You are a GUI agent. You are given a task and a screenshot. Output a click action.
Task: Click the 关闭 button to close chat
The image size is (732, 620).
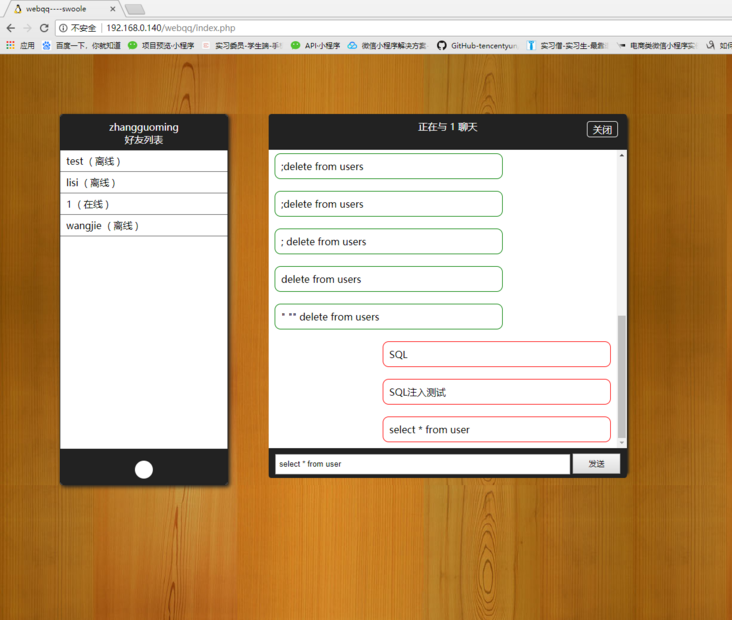tap(602, 129)
